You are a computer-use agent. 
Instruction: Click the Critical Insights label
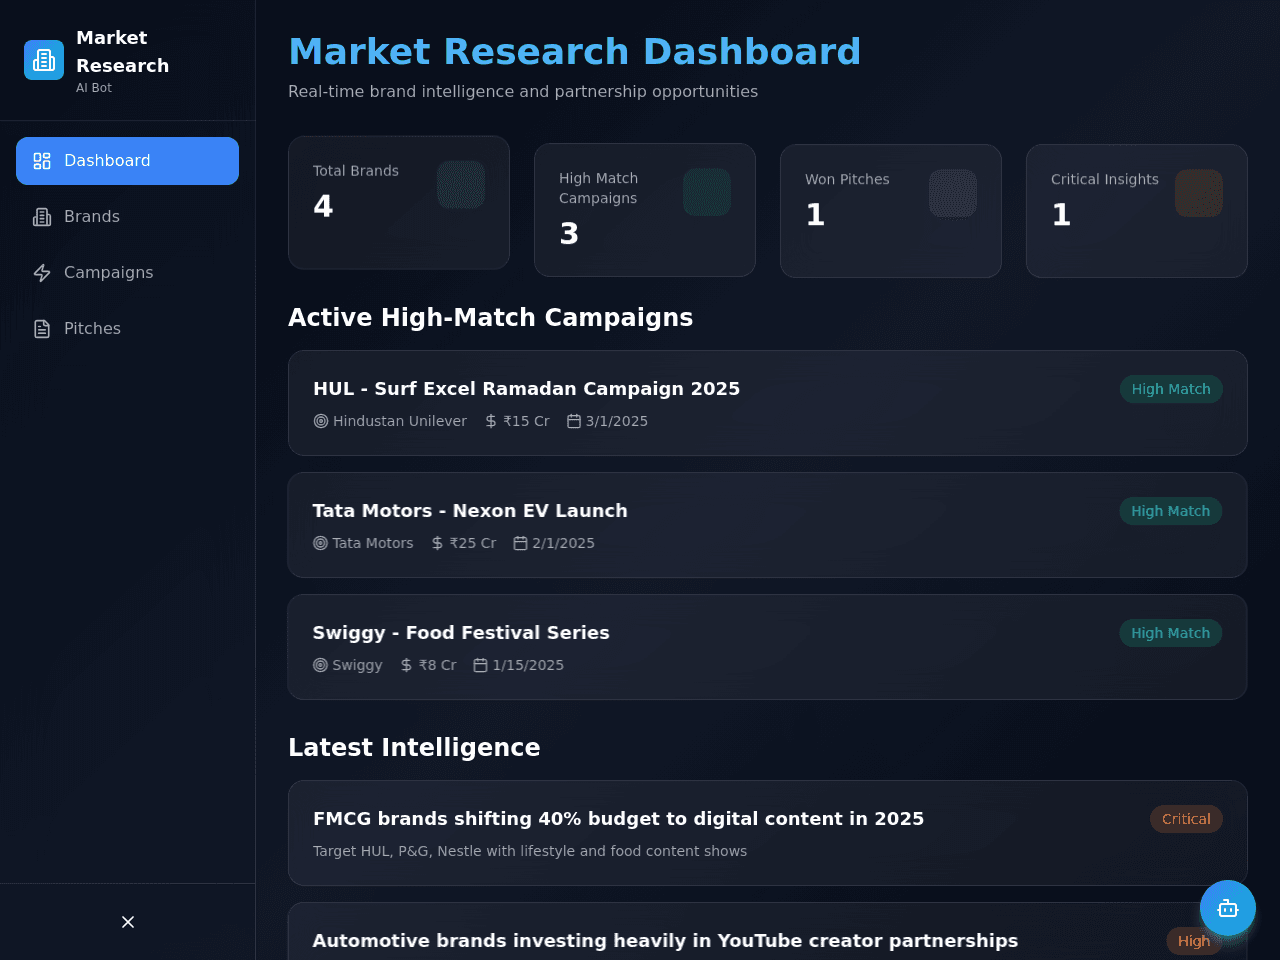[x=1105, y=179]
